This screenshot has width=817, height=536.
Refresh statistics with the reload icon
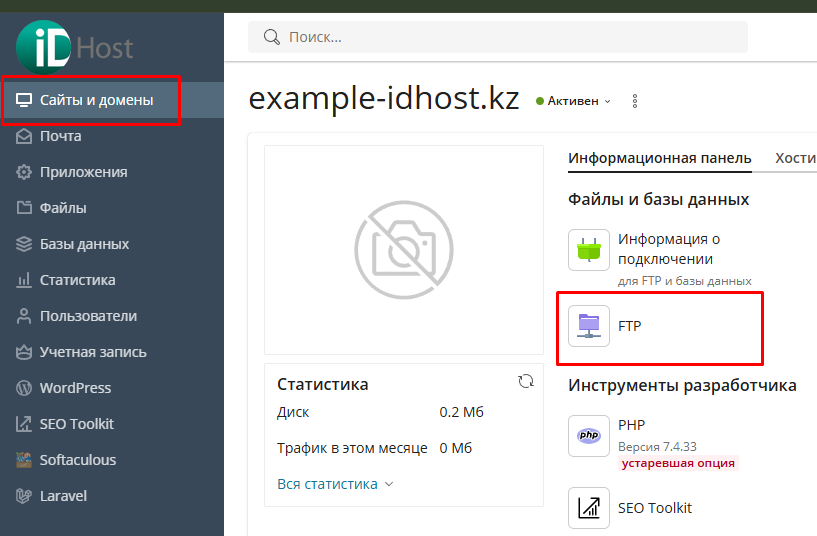(526, 381)
